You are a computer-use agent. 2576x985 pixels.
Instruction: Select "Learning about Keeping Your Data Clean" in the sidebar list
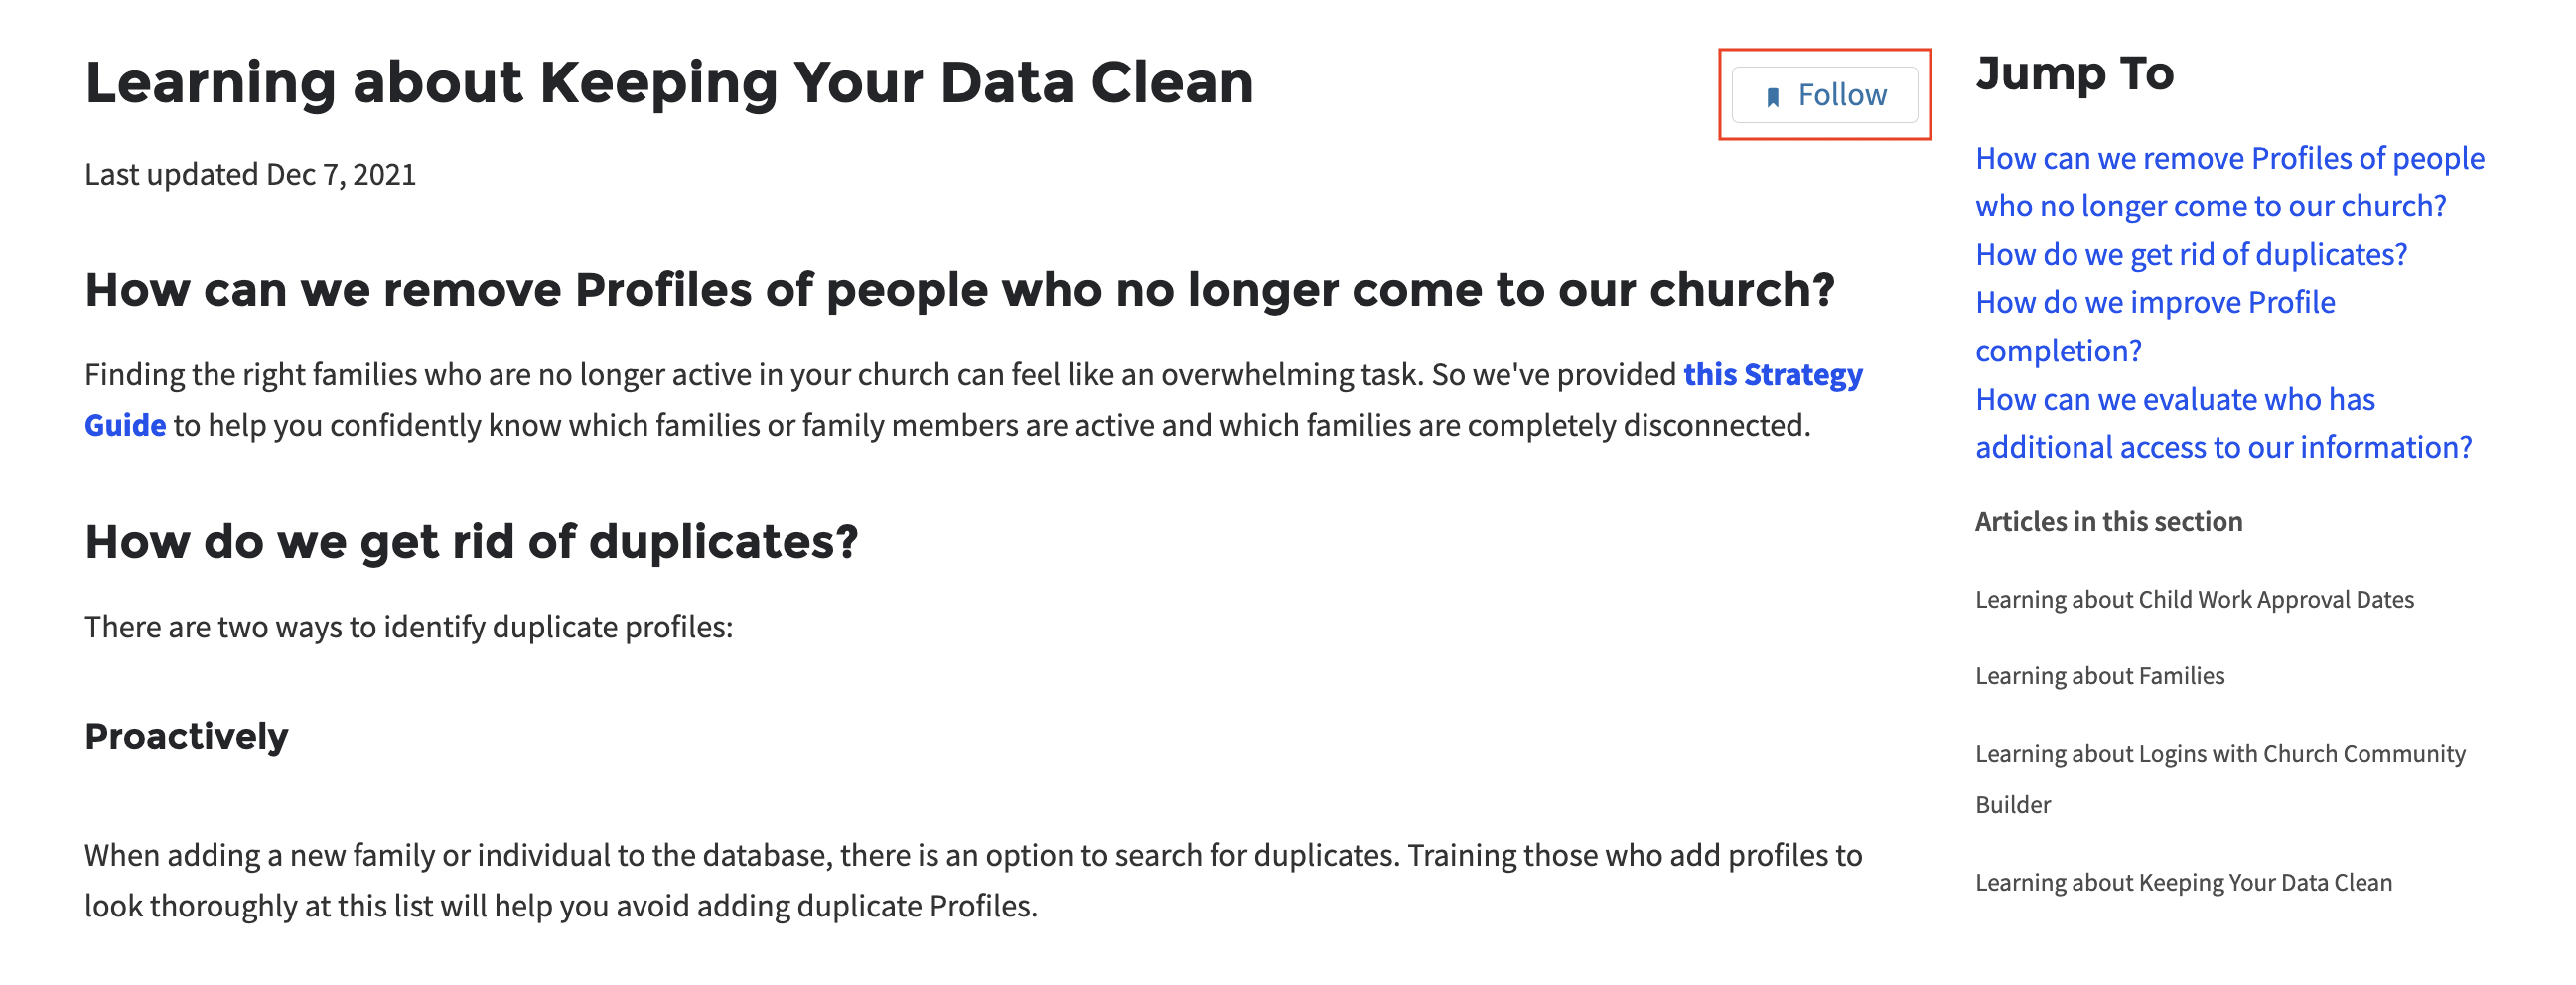(2183, 882)
